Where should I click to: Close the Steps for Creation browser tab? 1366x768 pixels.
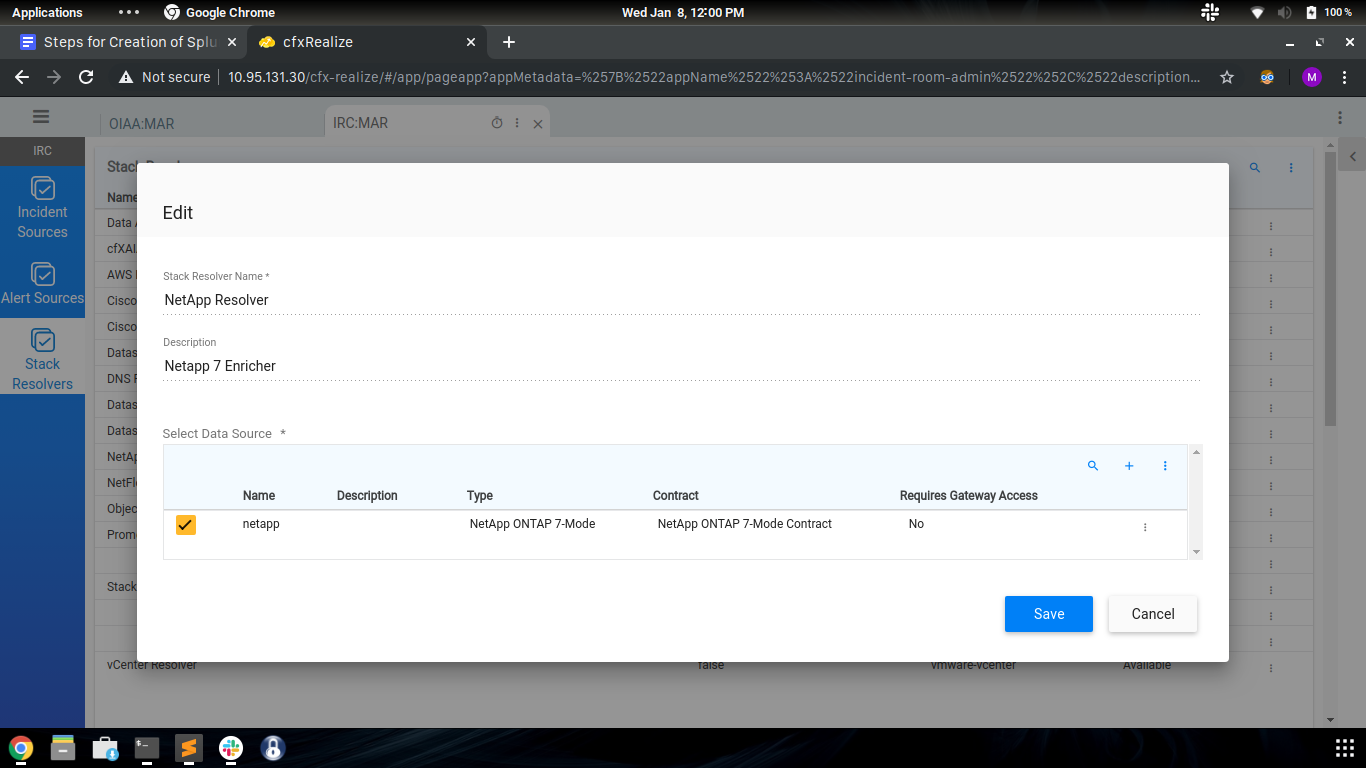coord(232,42)
